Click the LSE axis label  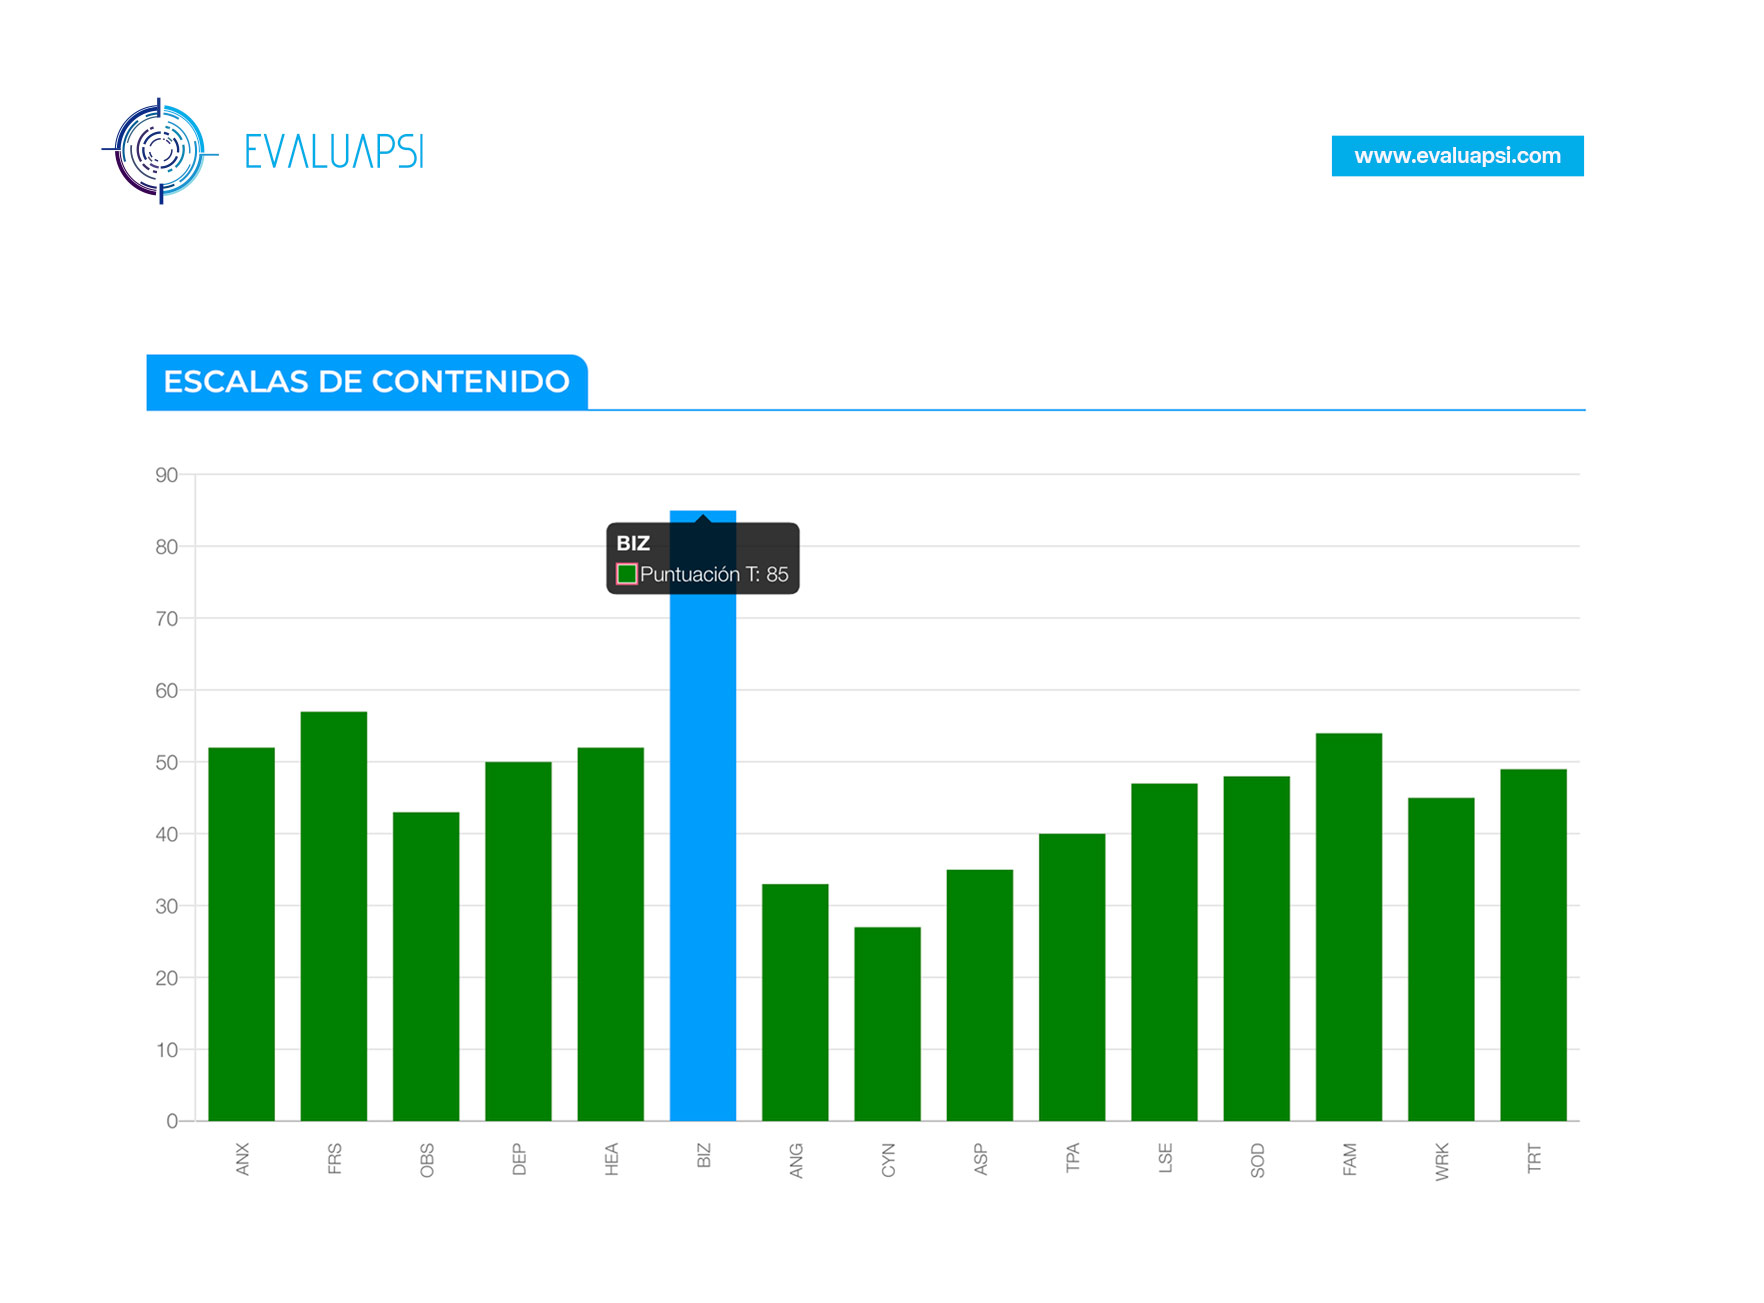tap(1165, 1158)
